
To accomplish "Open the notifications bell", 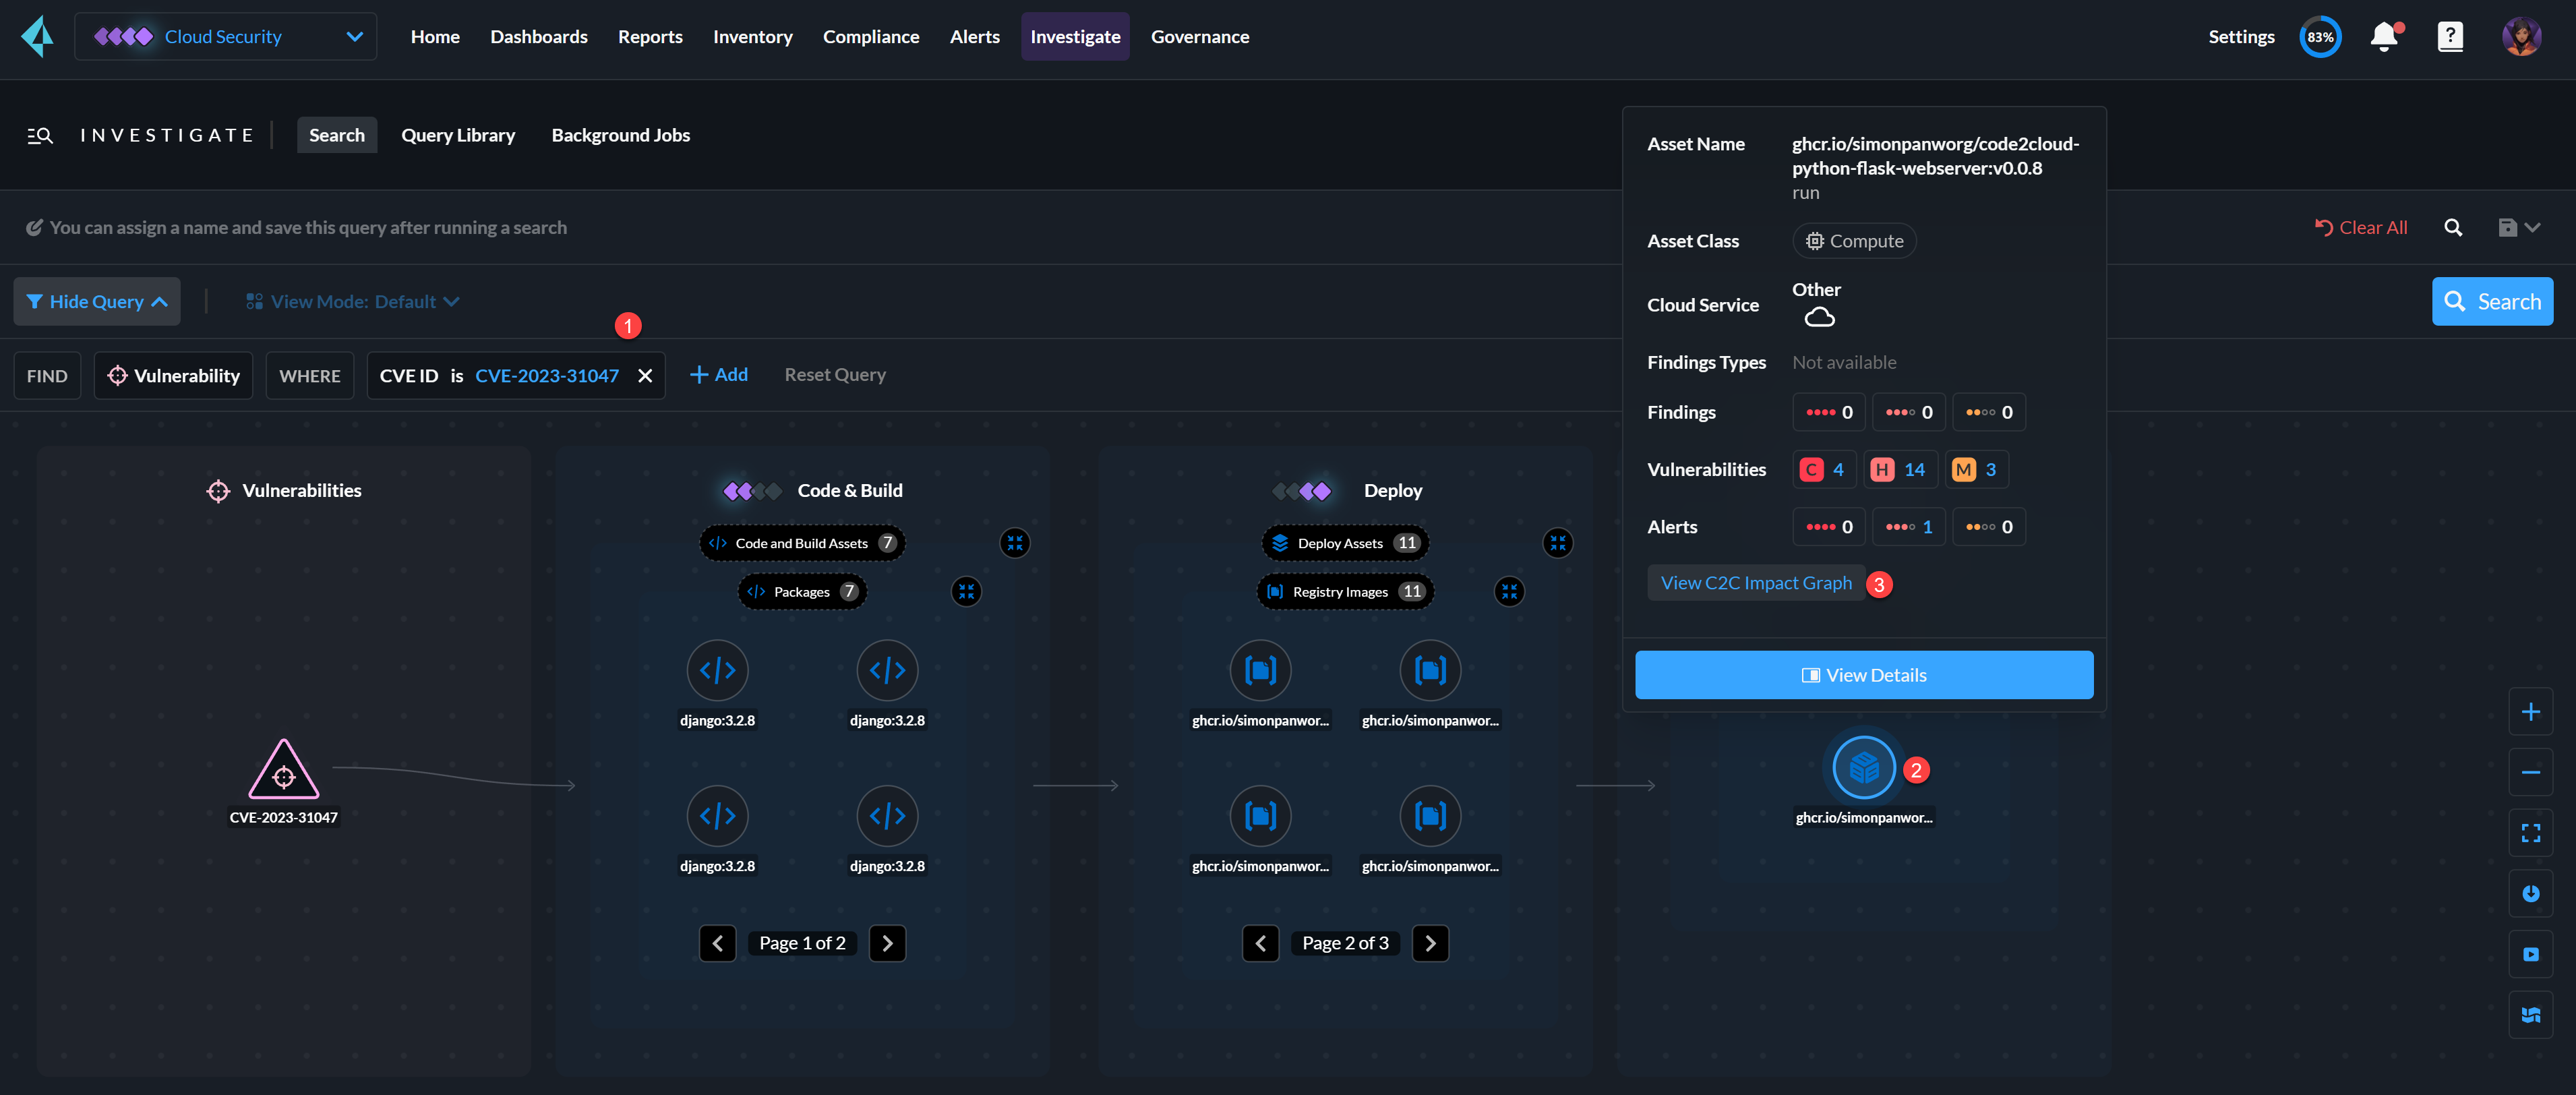I will click(2384, 37).
